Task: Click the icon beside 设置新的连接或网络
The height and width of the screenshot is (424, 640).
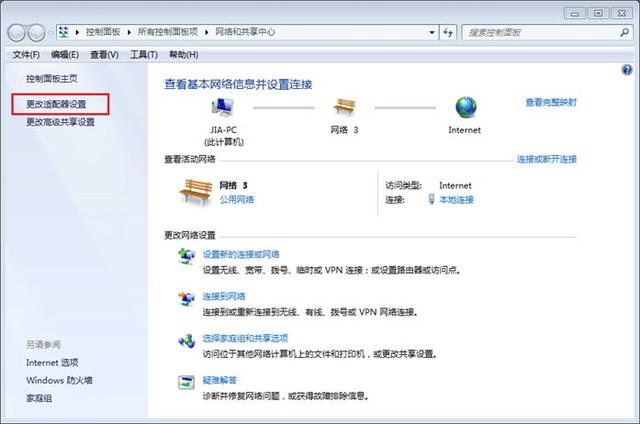Action: (x=187, y=257)
